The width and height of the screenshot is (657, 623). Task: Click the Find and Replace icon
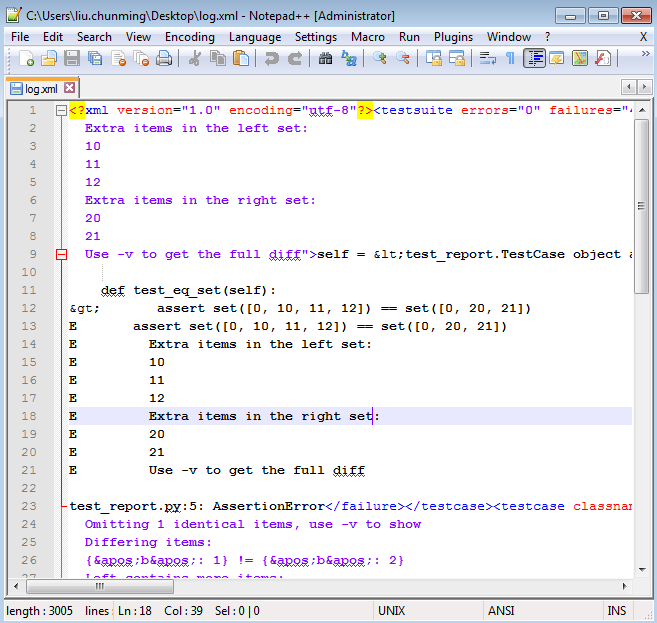coord(348,58)
